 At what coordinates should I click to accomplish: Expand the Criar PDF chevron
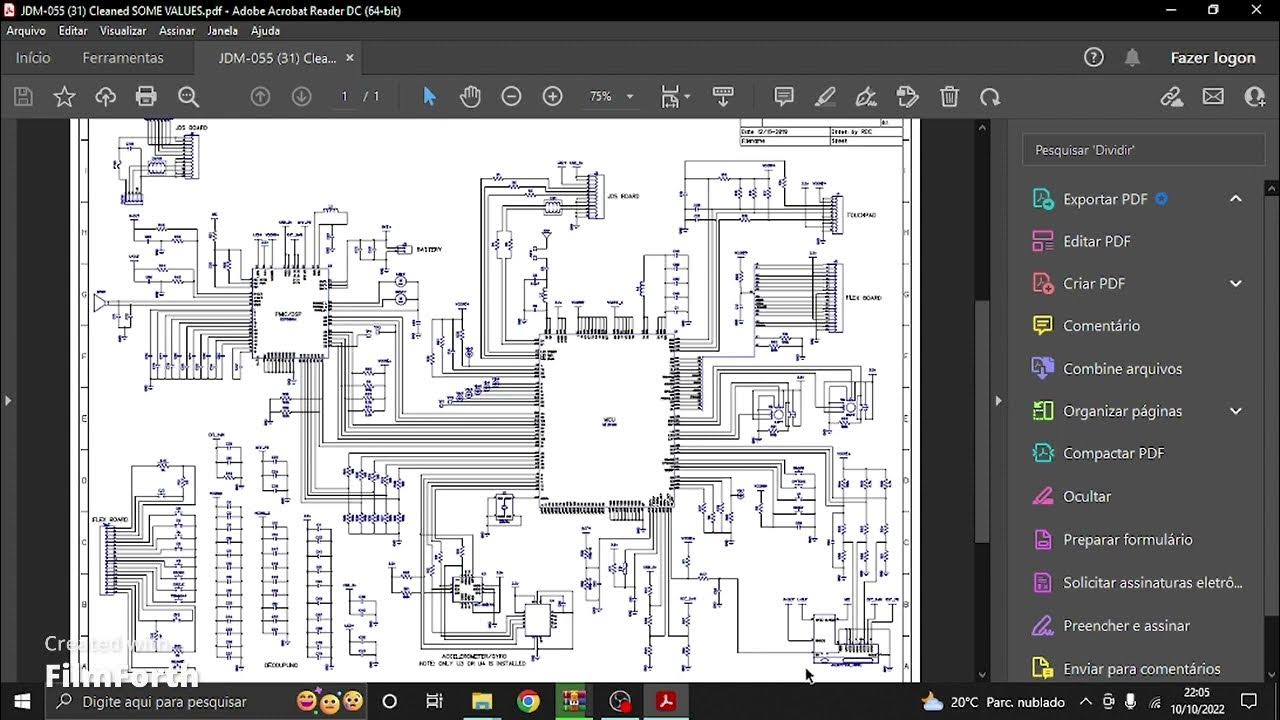click(1236, 284)
